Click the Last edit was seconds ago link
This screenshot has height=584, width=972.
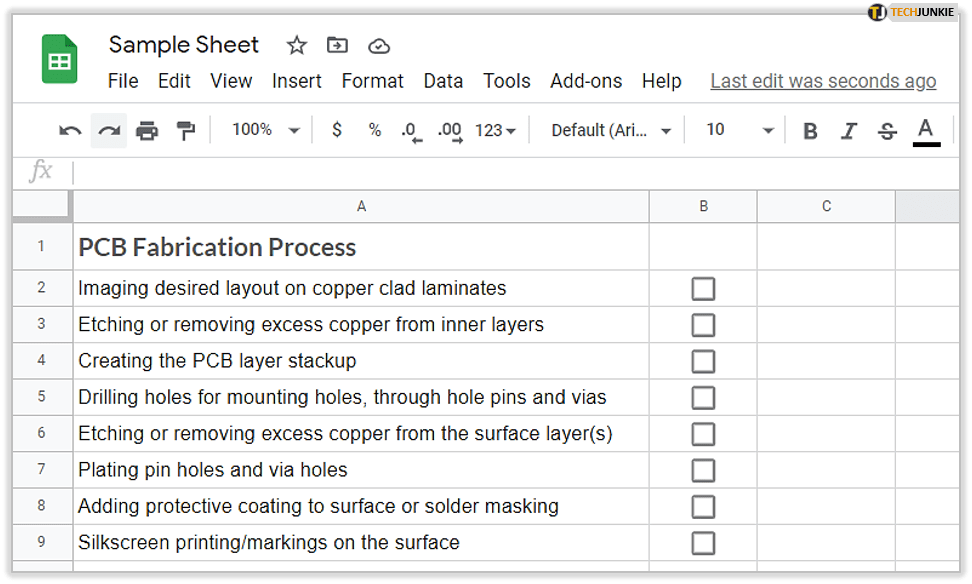pos(823,81)
